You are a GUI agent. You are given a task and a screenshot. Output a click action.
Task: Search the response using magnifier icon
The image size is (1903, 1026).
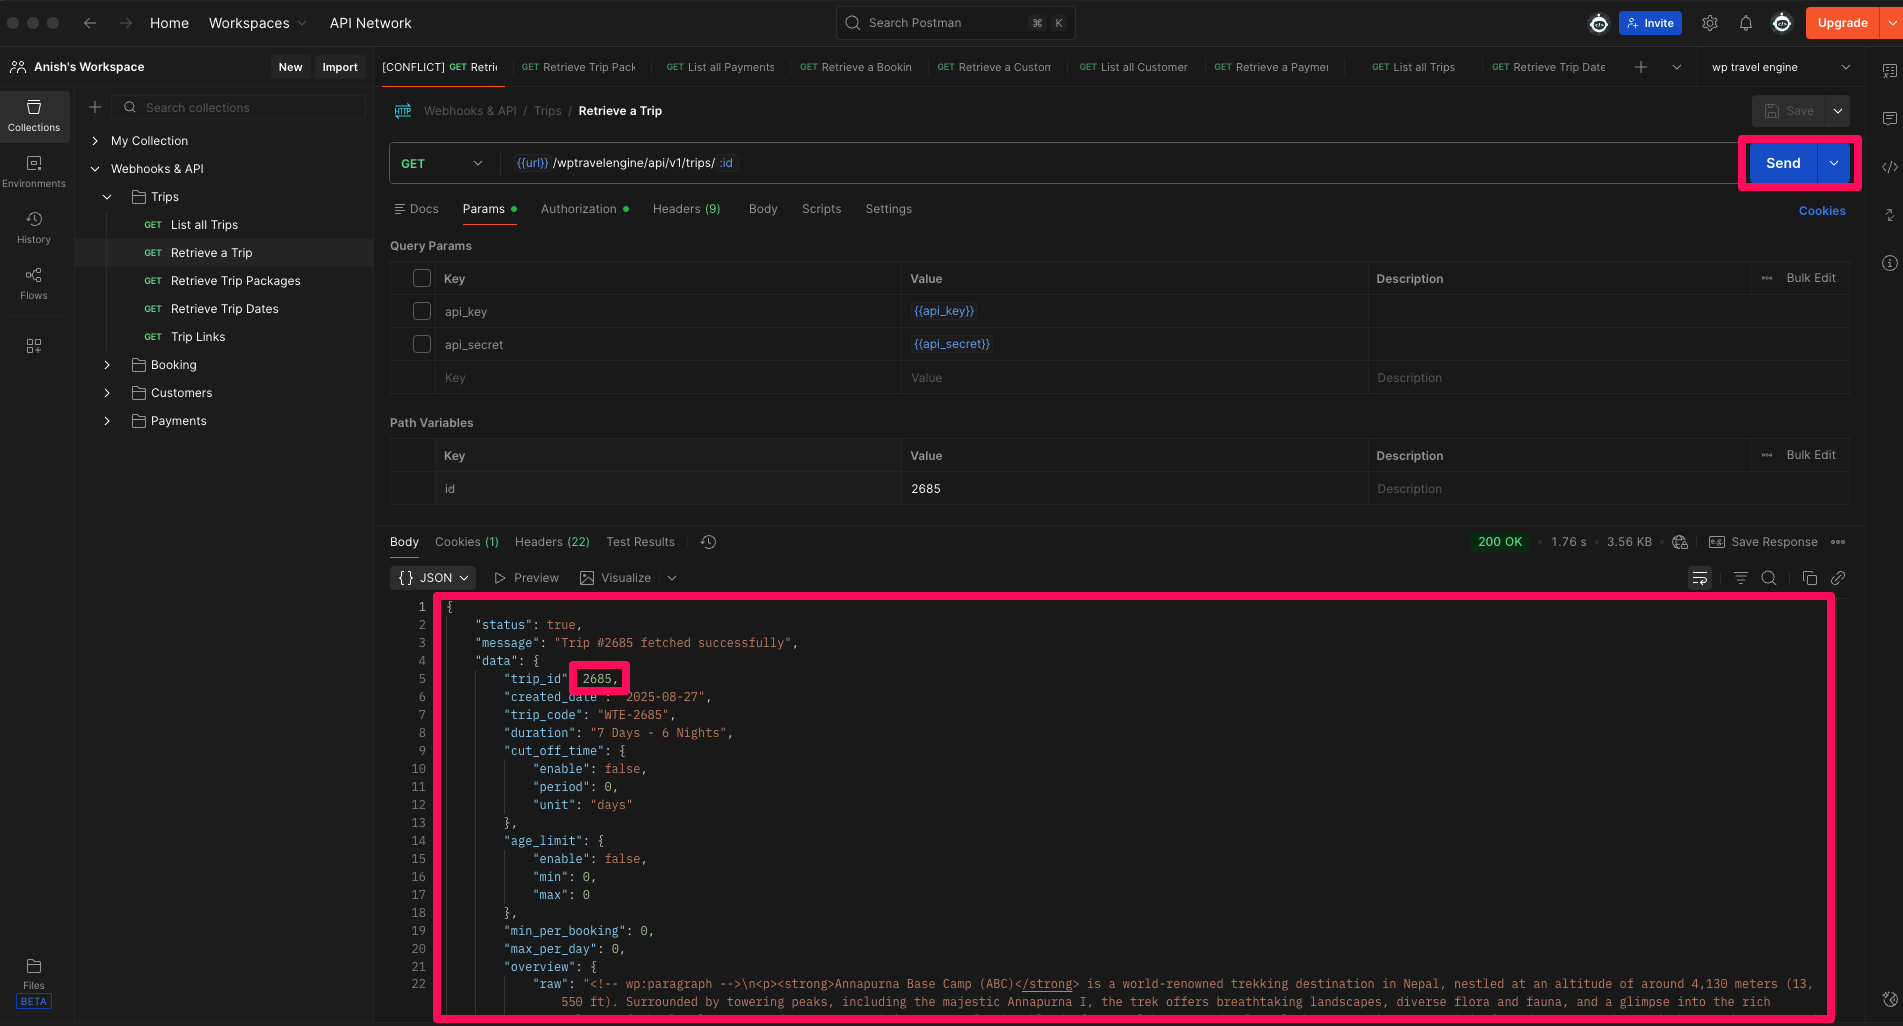1768,578
